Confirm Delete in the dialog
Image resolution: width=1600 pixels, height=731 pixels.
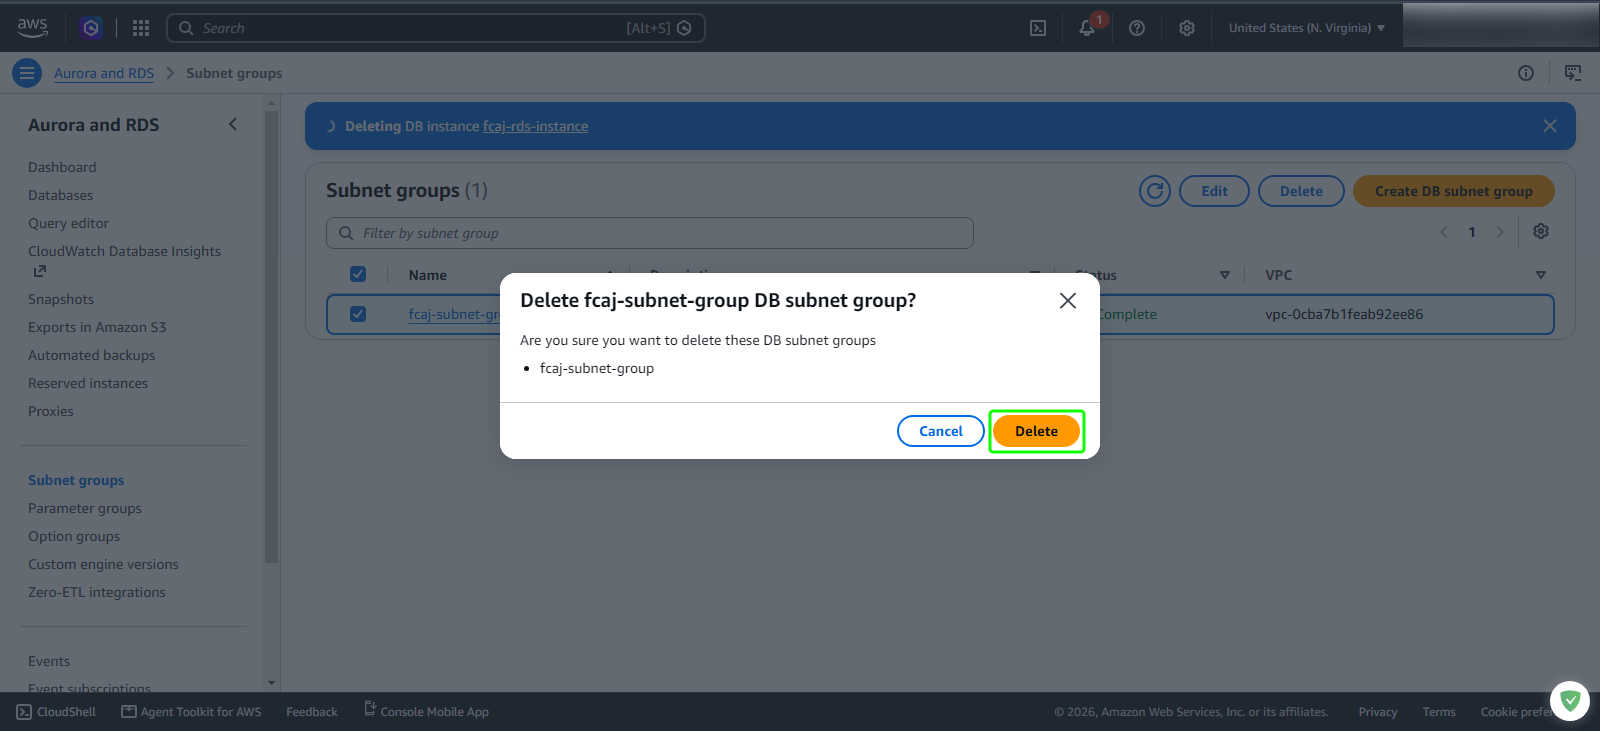click(x=1036, y=431)
